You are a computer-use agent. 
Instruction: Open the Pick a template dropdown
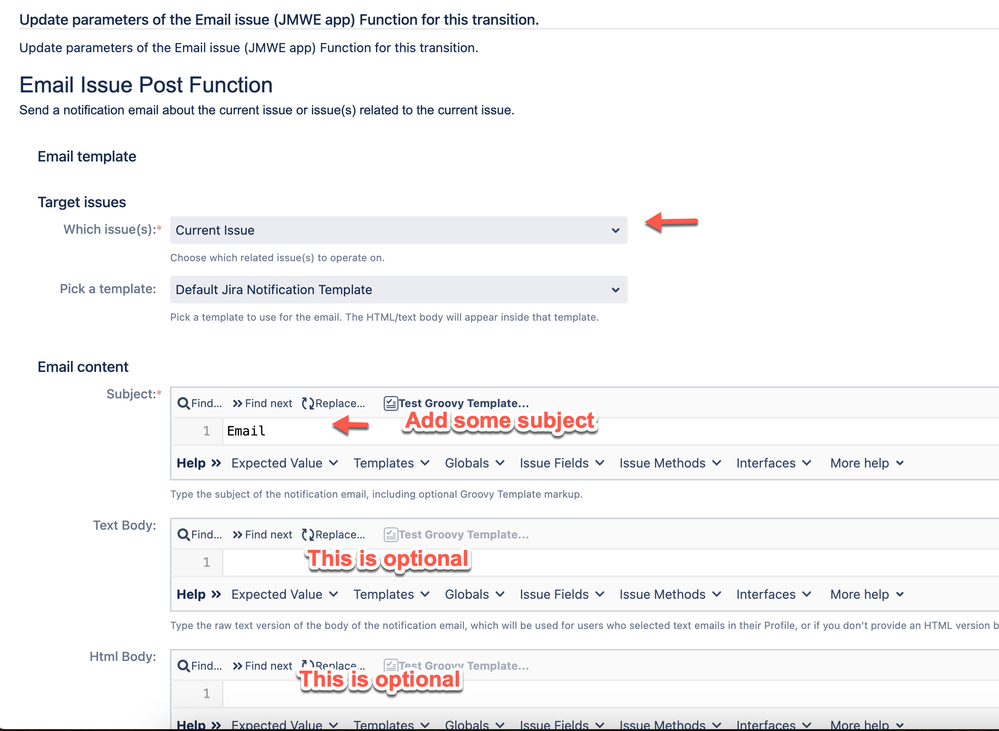[x=398, y=289]
